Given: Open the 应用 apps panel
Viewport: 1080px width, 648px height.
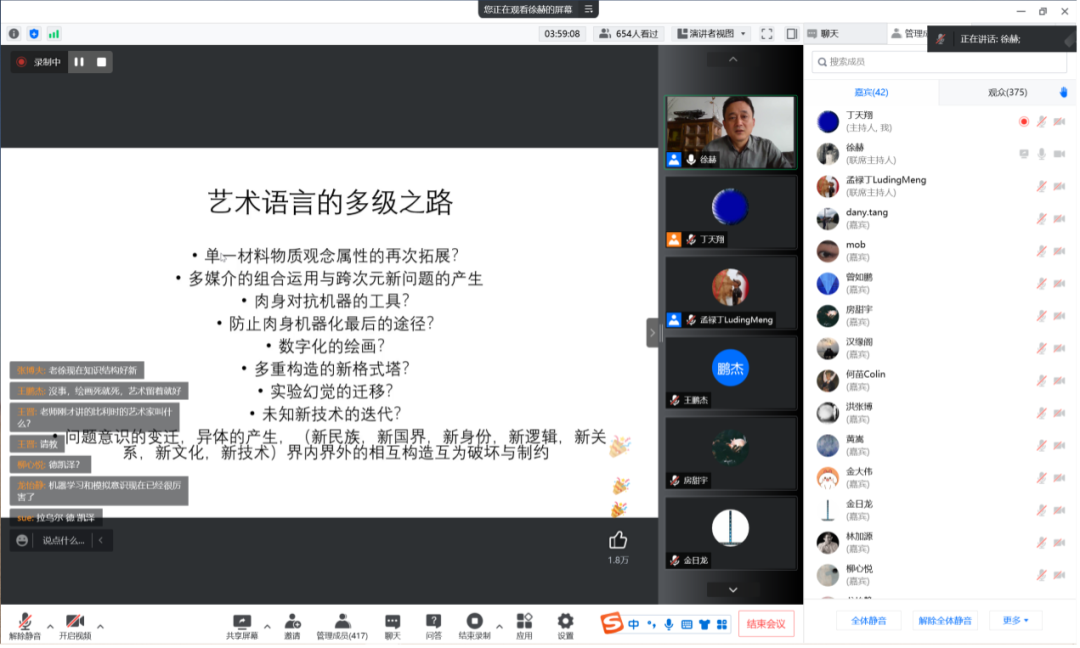Looking at the screenshot, I should pos(523,623).
